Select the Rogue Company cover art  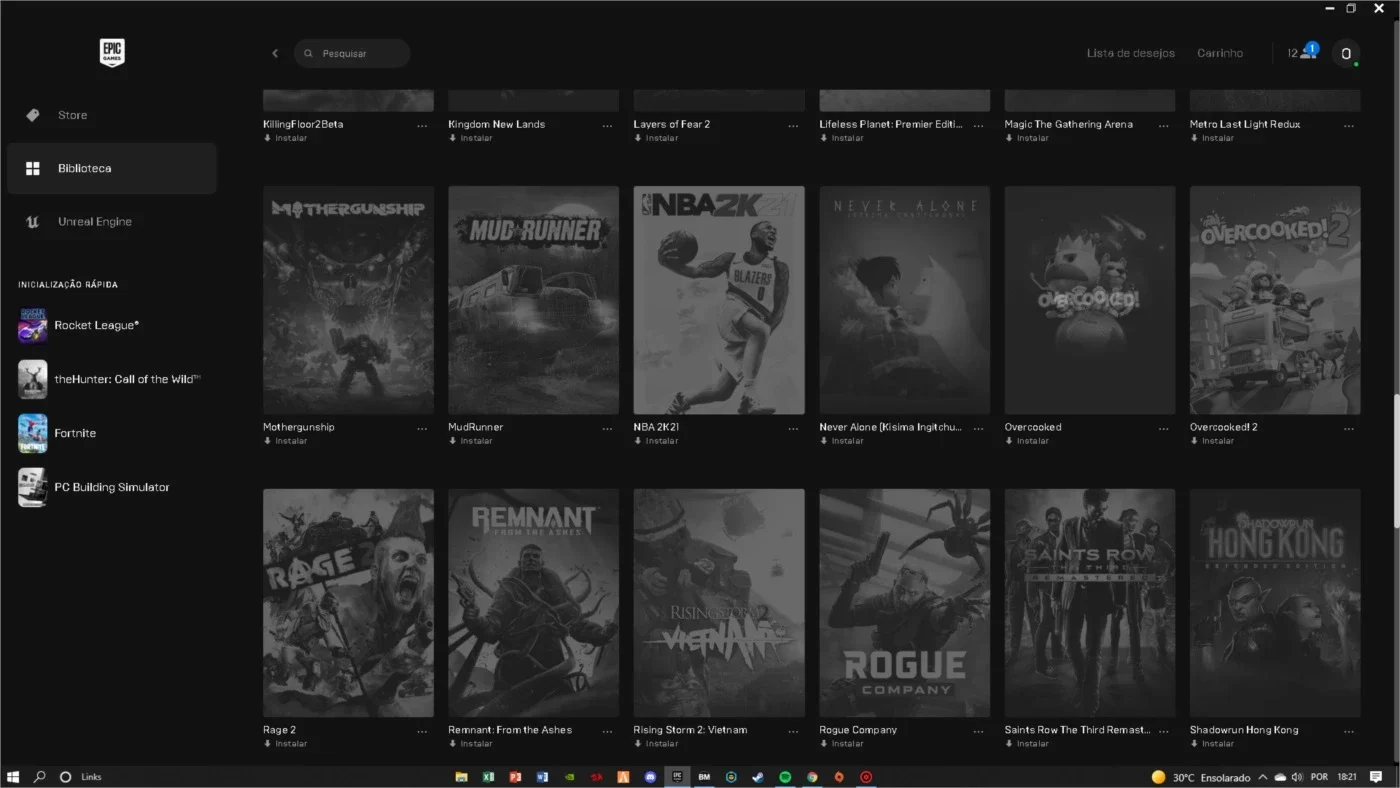pyautogui.click(x=904, y=603)
